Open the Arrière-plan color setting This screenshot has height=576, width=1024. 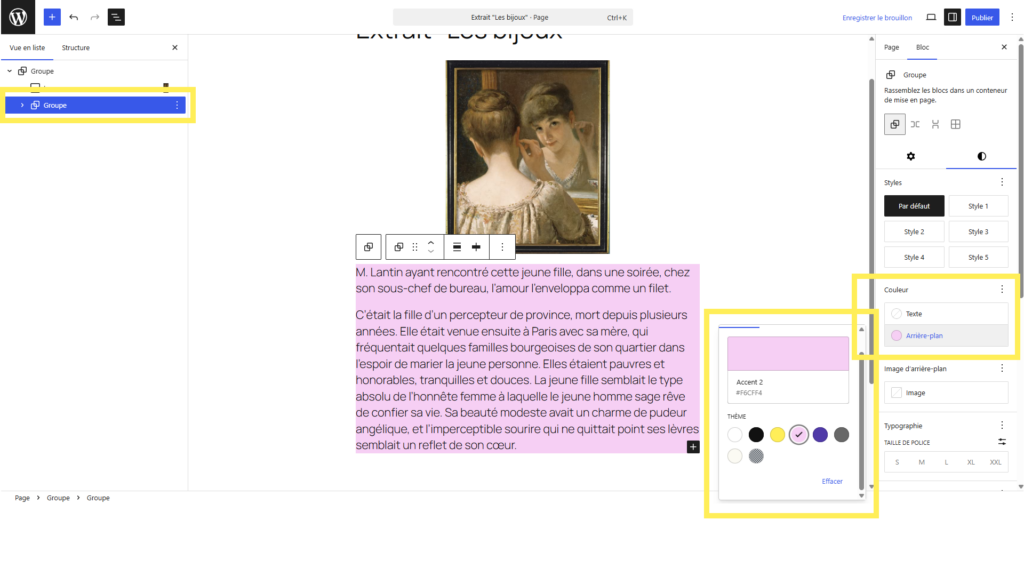tap(946, 336)
